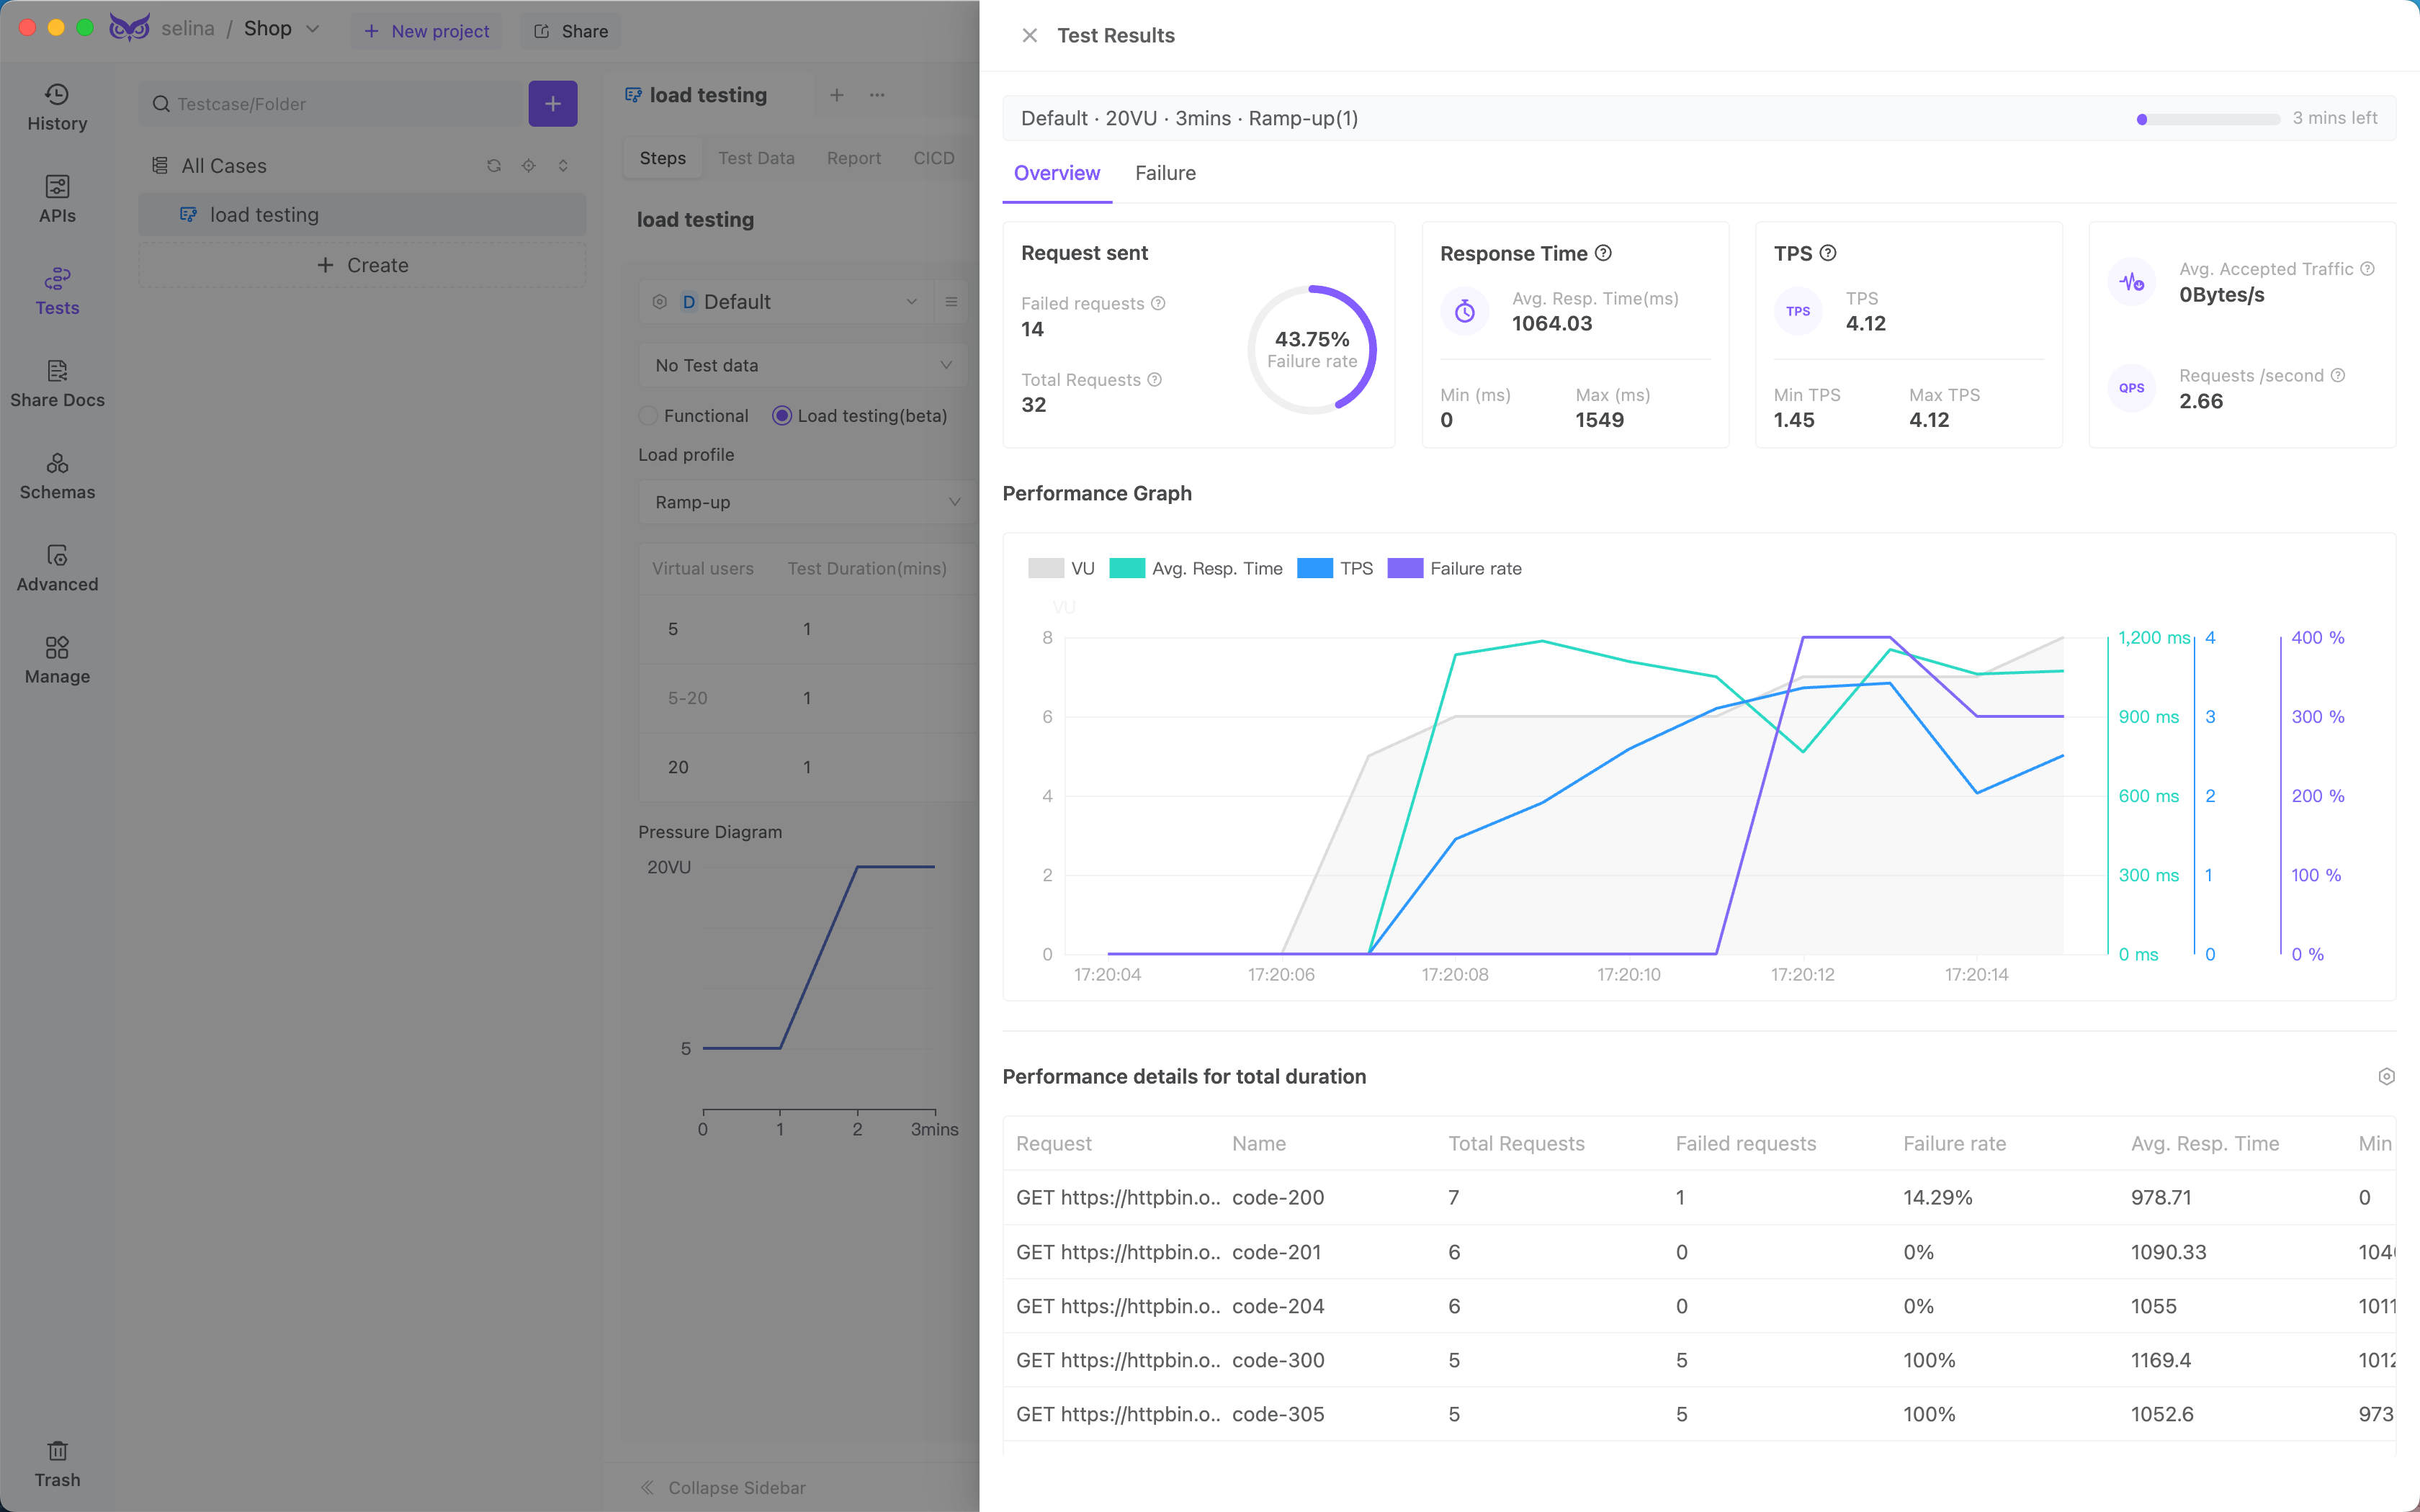Click the code-200 request row
Viewport: 2420px width, 1512px height.
(x=1698, y=1197)
